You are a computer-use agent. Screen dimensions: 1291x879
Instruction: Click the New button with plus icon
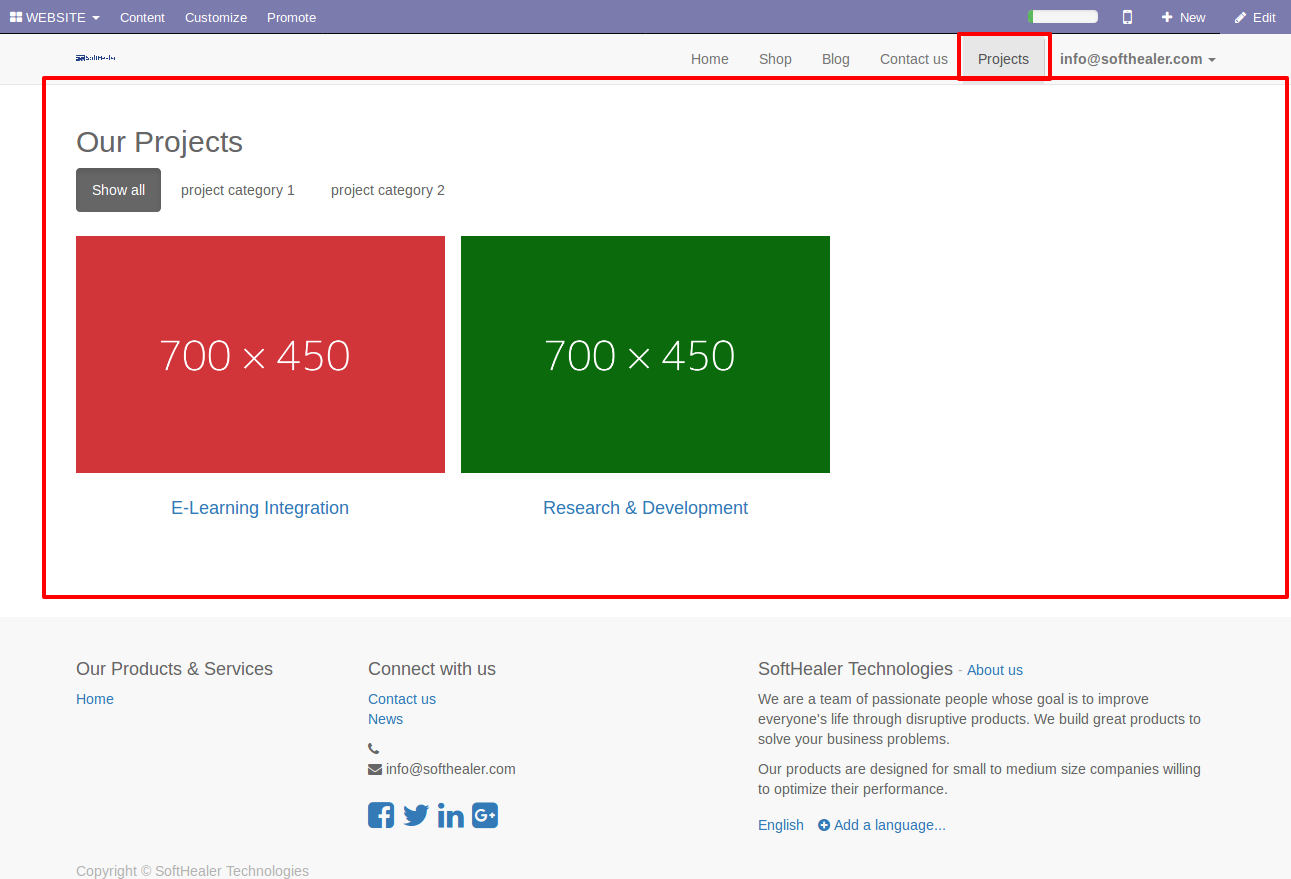(x=1183, y=17)
